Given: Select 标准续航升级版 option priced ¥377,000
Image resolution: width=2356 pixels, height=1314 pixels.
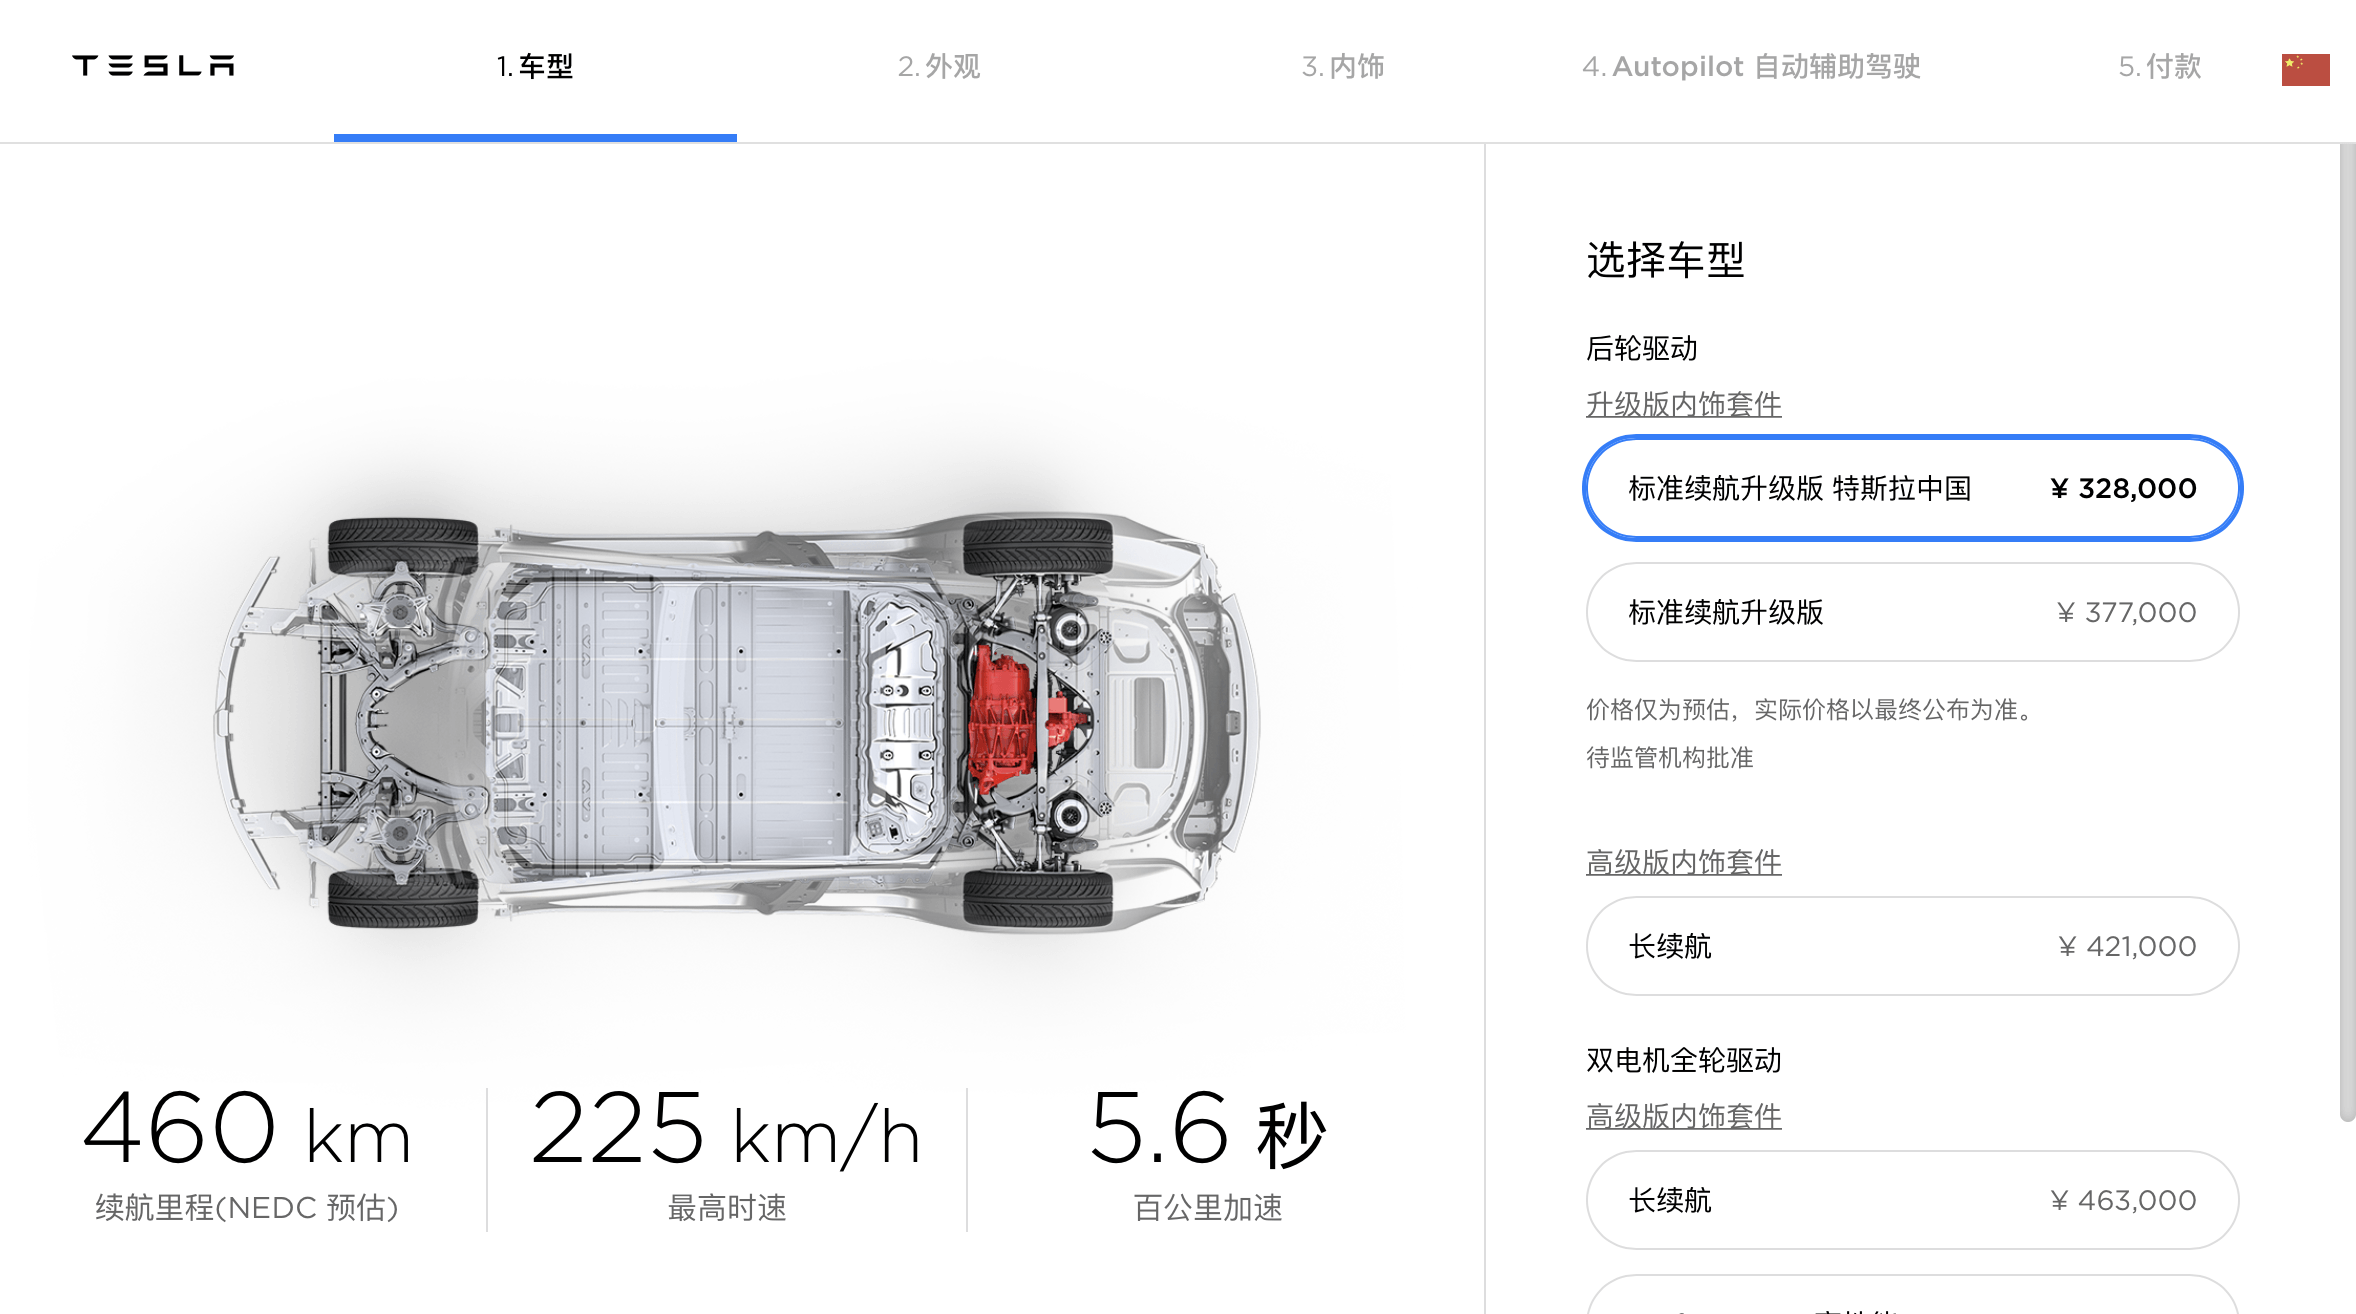Looking at the screenshot, I should pyautogui.click(x=1912, y=612).
